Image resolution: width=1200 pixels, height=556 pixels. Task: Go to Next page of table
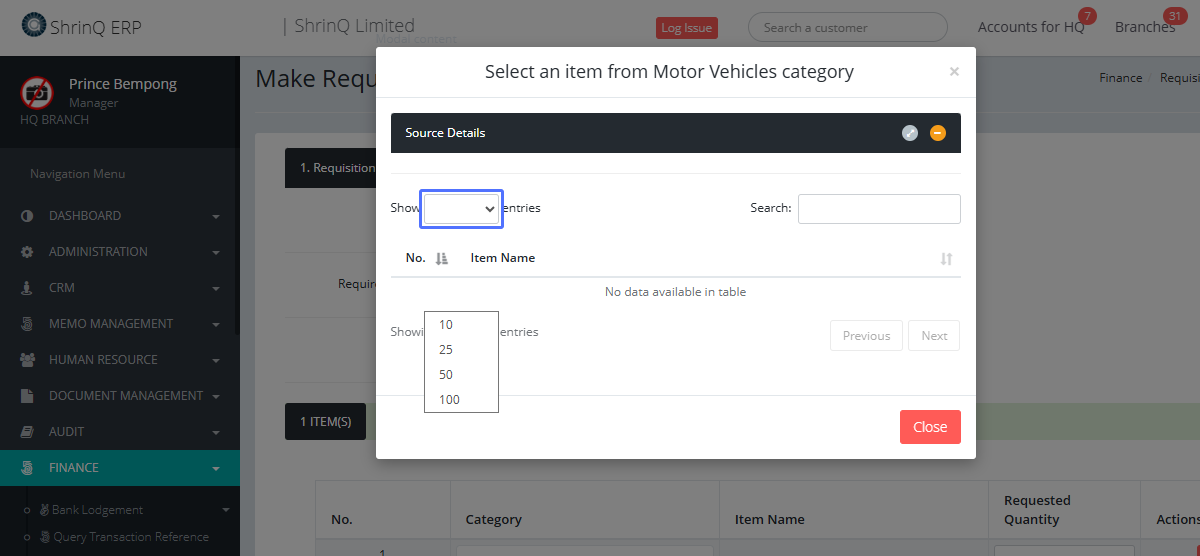933,336
